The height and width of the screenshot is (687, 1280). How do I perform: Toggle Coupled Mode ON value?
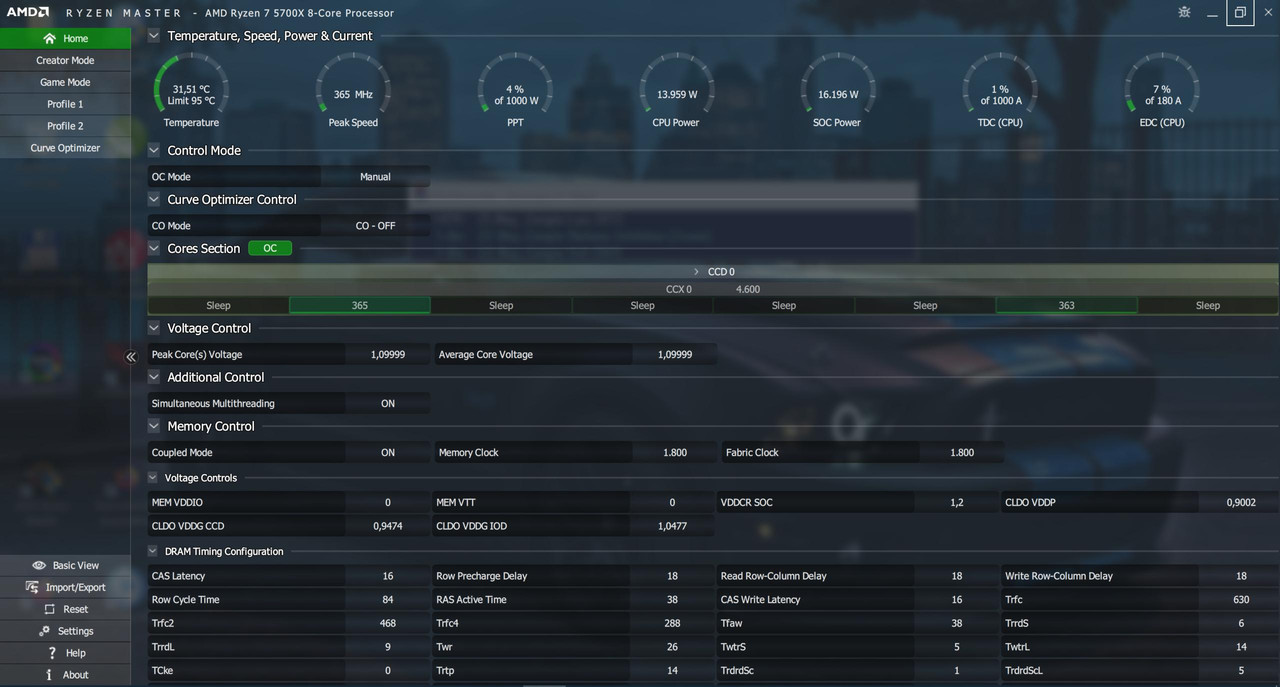pos(388,453)
